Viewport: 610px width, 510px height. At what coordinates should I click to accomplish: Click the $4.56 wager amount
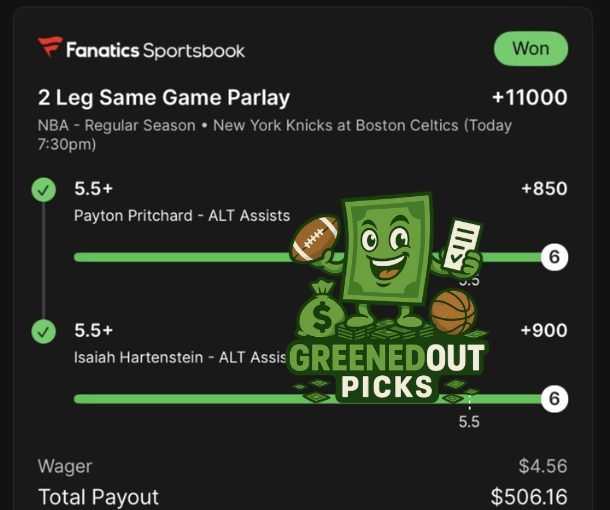(543, 466)
